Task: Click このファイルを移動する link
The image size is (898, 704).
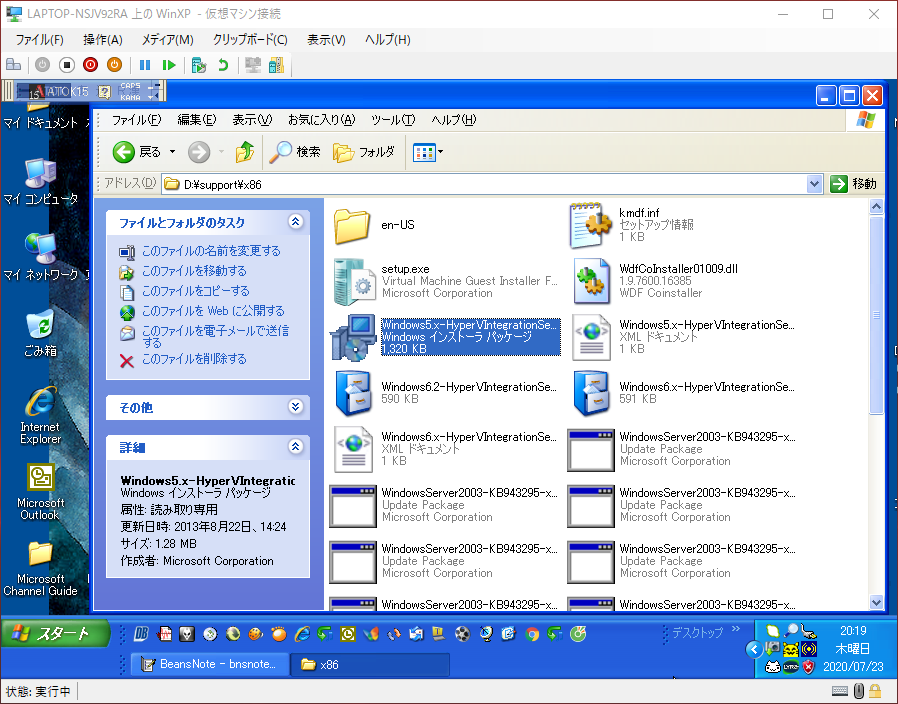Action: coord(194,271)
